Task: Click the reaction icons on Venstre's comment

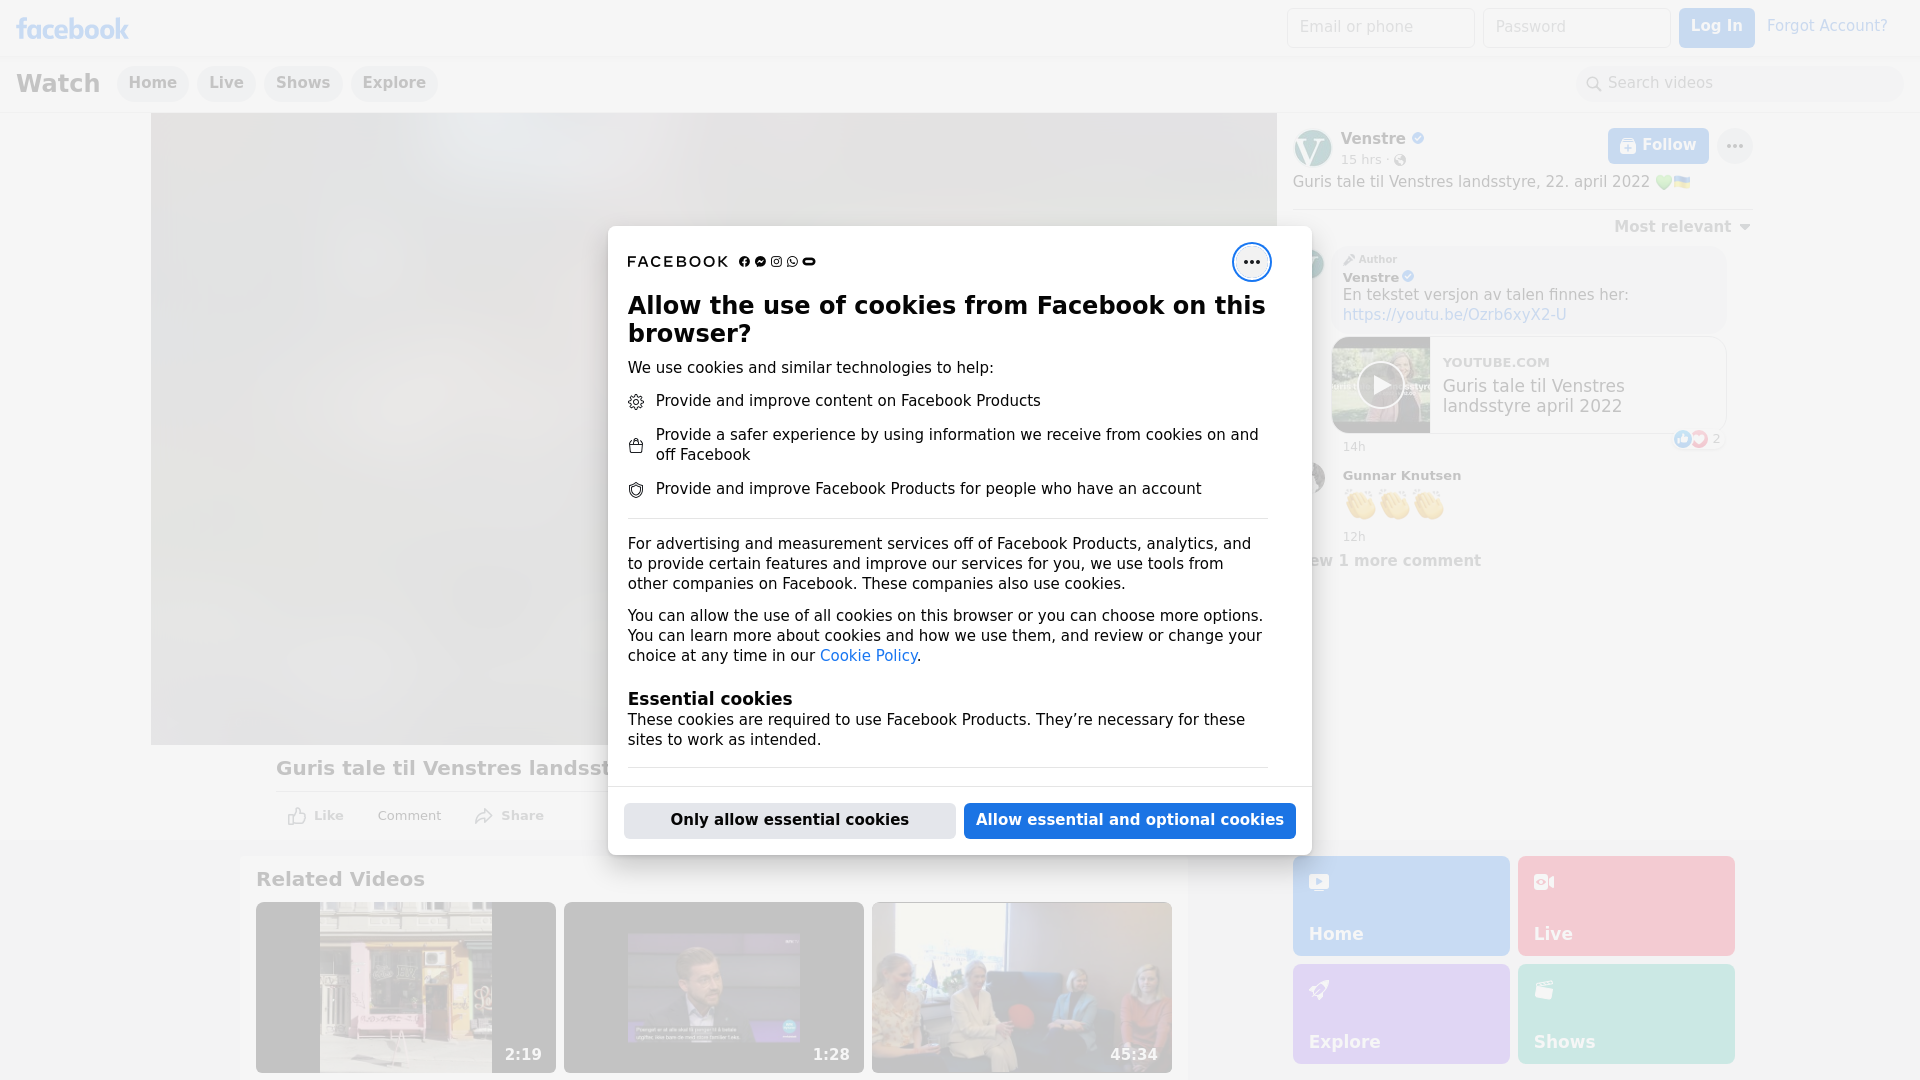Action: pyautogui.click(x=1690, y=439)
